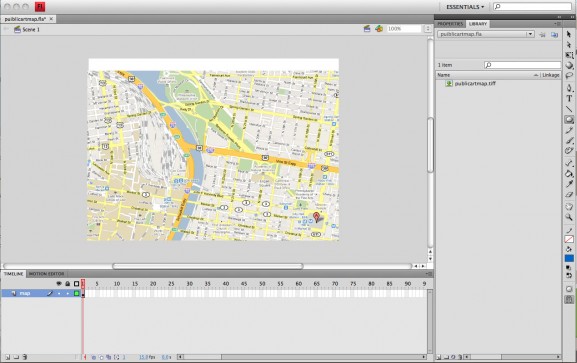This screenshot has width=577, height=363.
Task: Toggle Object Drawing mode option in tools panel
Action: (x=569, y=289)
